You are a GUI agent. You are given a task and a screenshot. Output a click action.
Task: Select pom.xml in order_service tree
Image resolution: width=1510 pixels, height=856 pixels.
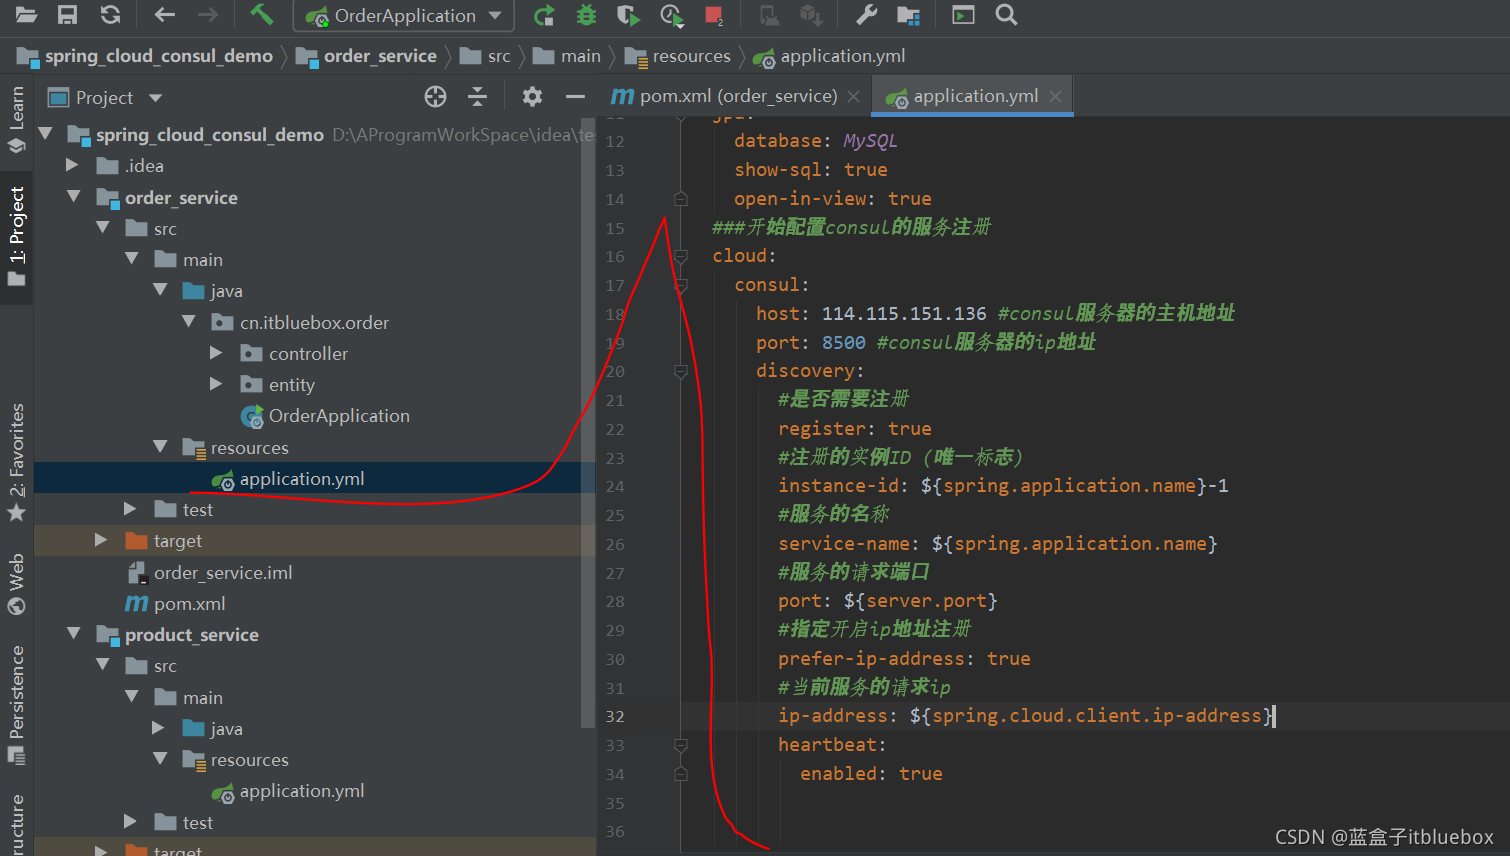point(176,604)
